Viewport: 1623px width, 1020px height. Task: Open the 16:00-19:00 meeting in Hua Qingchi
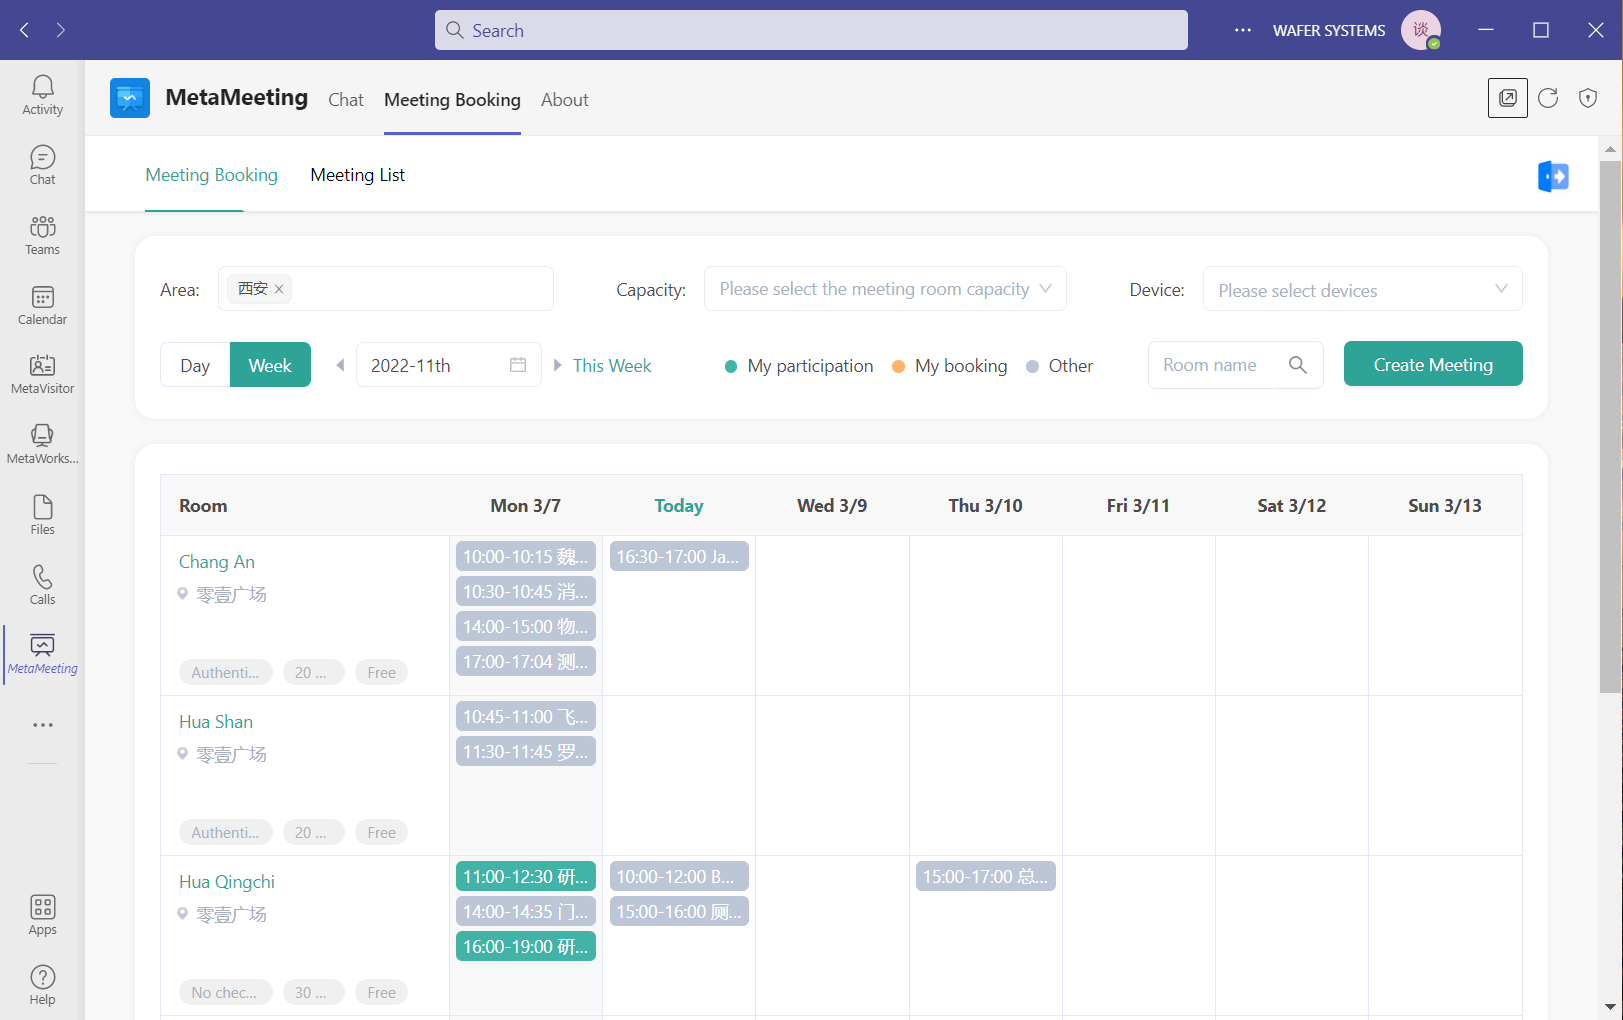[526, 947]
